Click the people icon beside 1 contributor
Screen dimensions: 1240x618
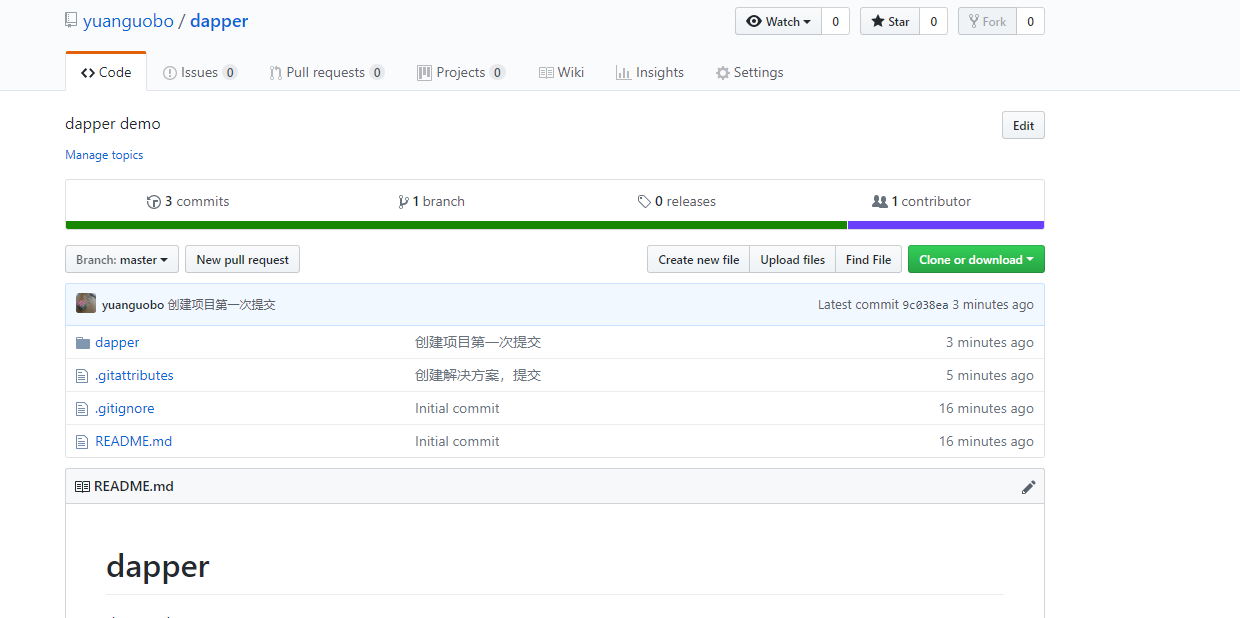click(x=879, y=202)
